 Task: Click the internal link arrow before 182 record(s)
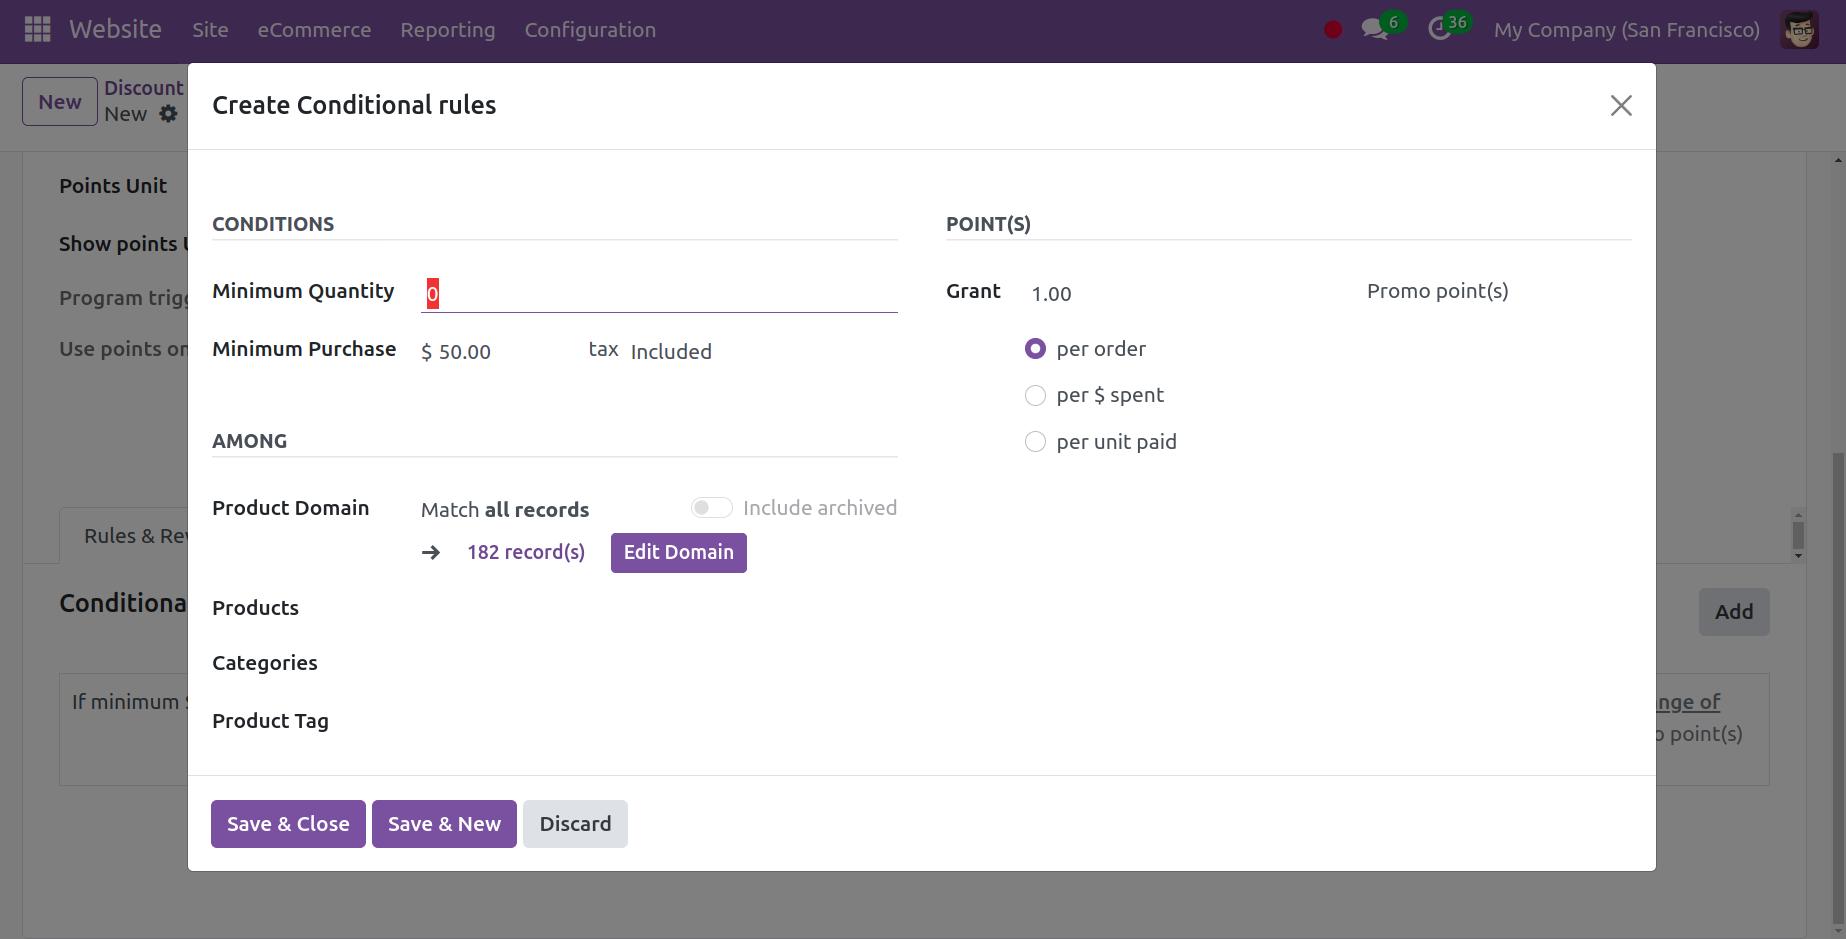[430, 552]
